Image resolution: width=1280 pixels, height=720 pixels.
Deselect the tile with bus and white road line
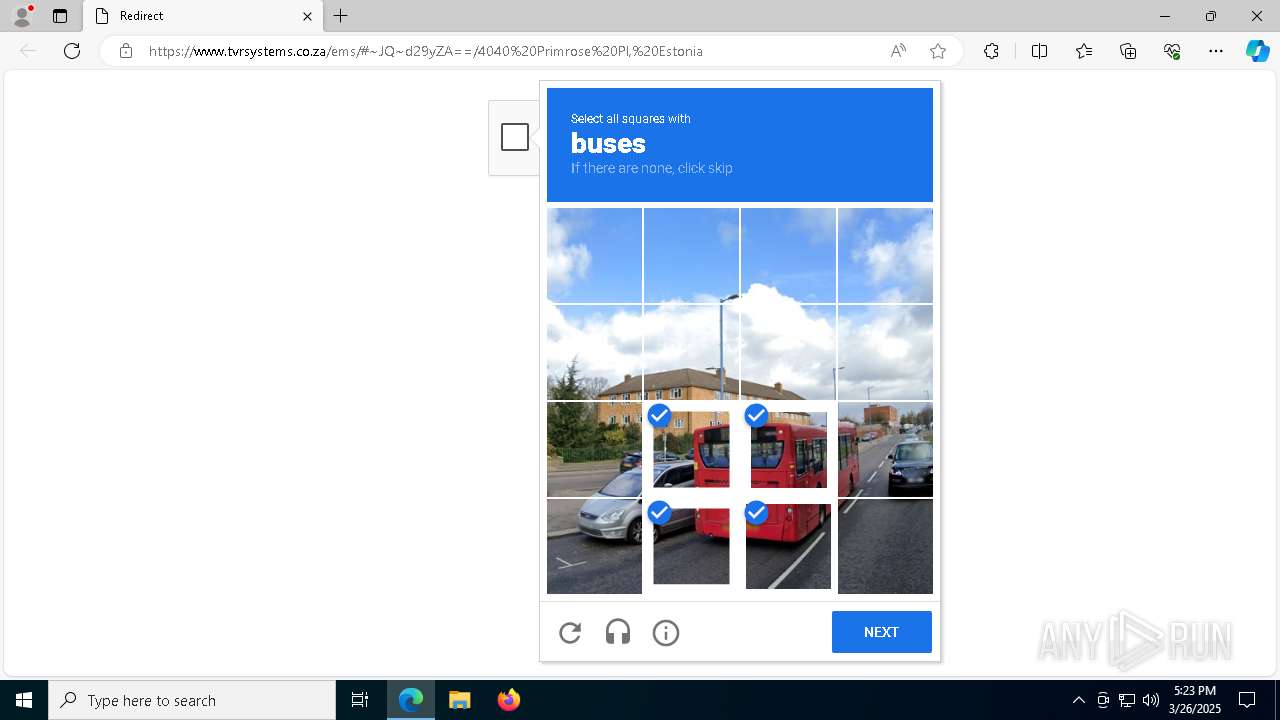coord(788,546)
